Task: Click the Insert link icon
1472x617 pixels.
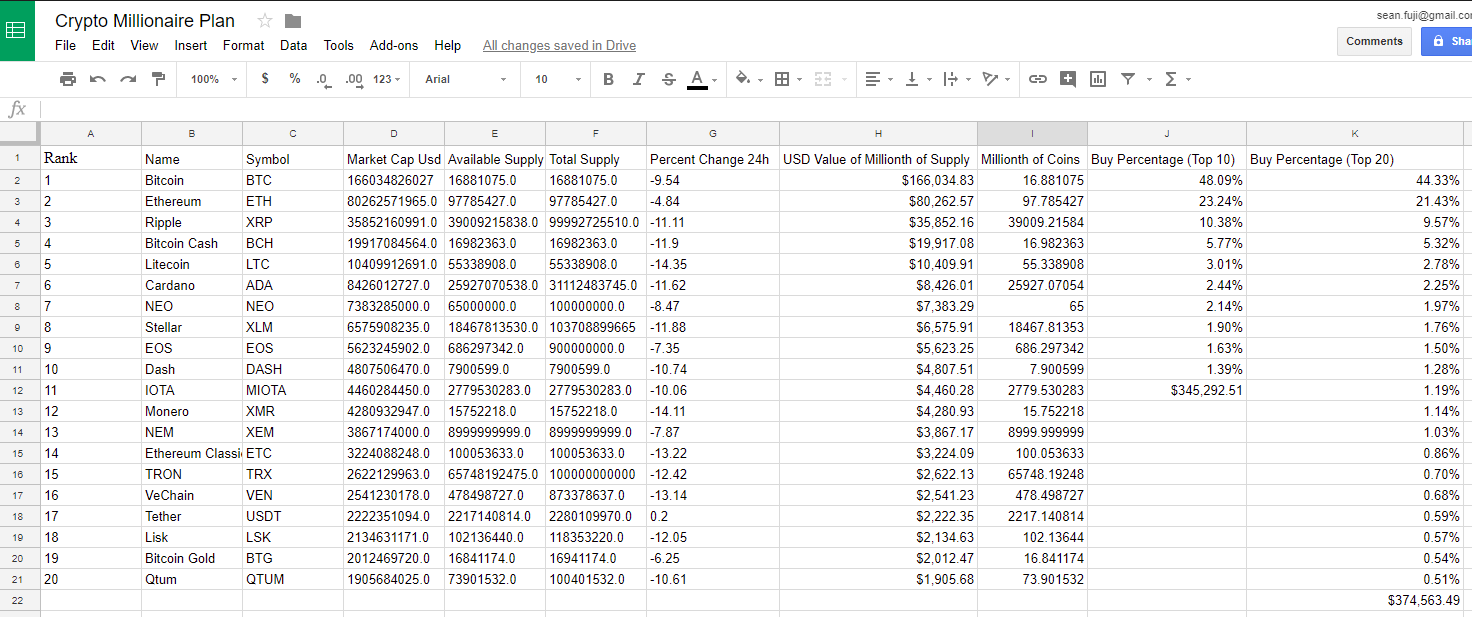Action: [1038, 79]
